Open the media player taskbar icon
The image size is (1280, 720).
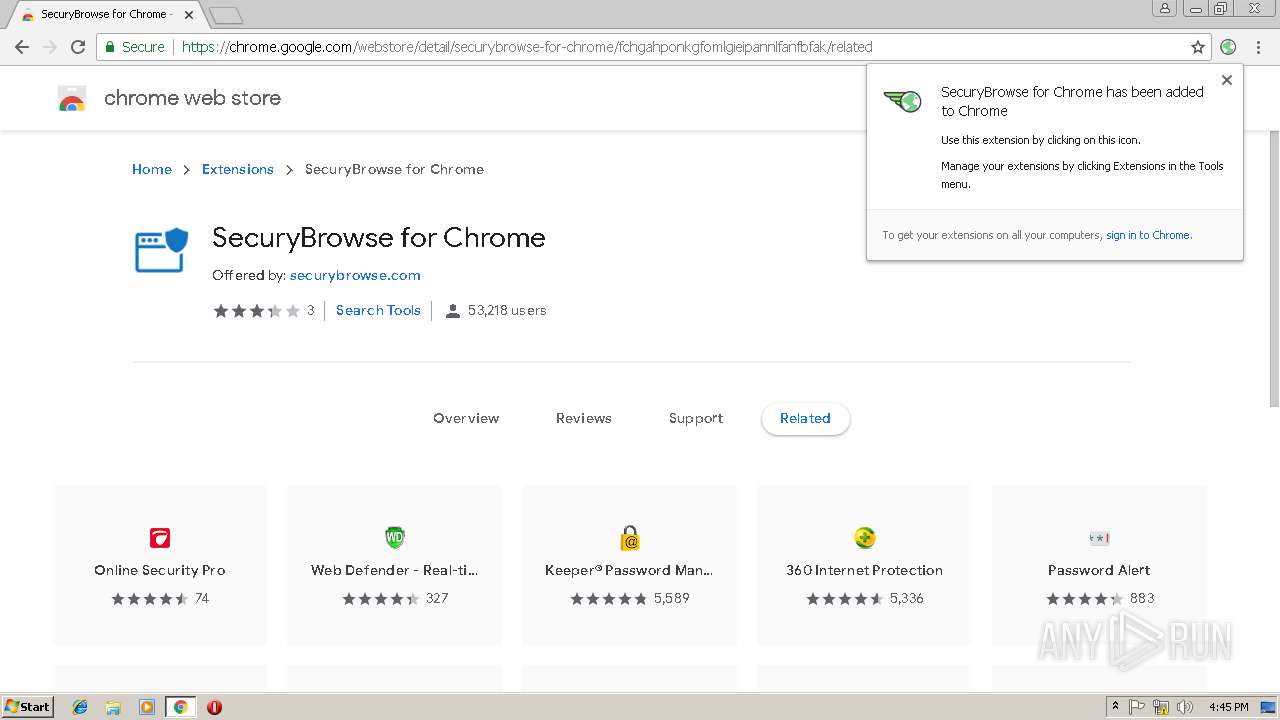pyautogui.click(x=147, y=707)
